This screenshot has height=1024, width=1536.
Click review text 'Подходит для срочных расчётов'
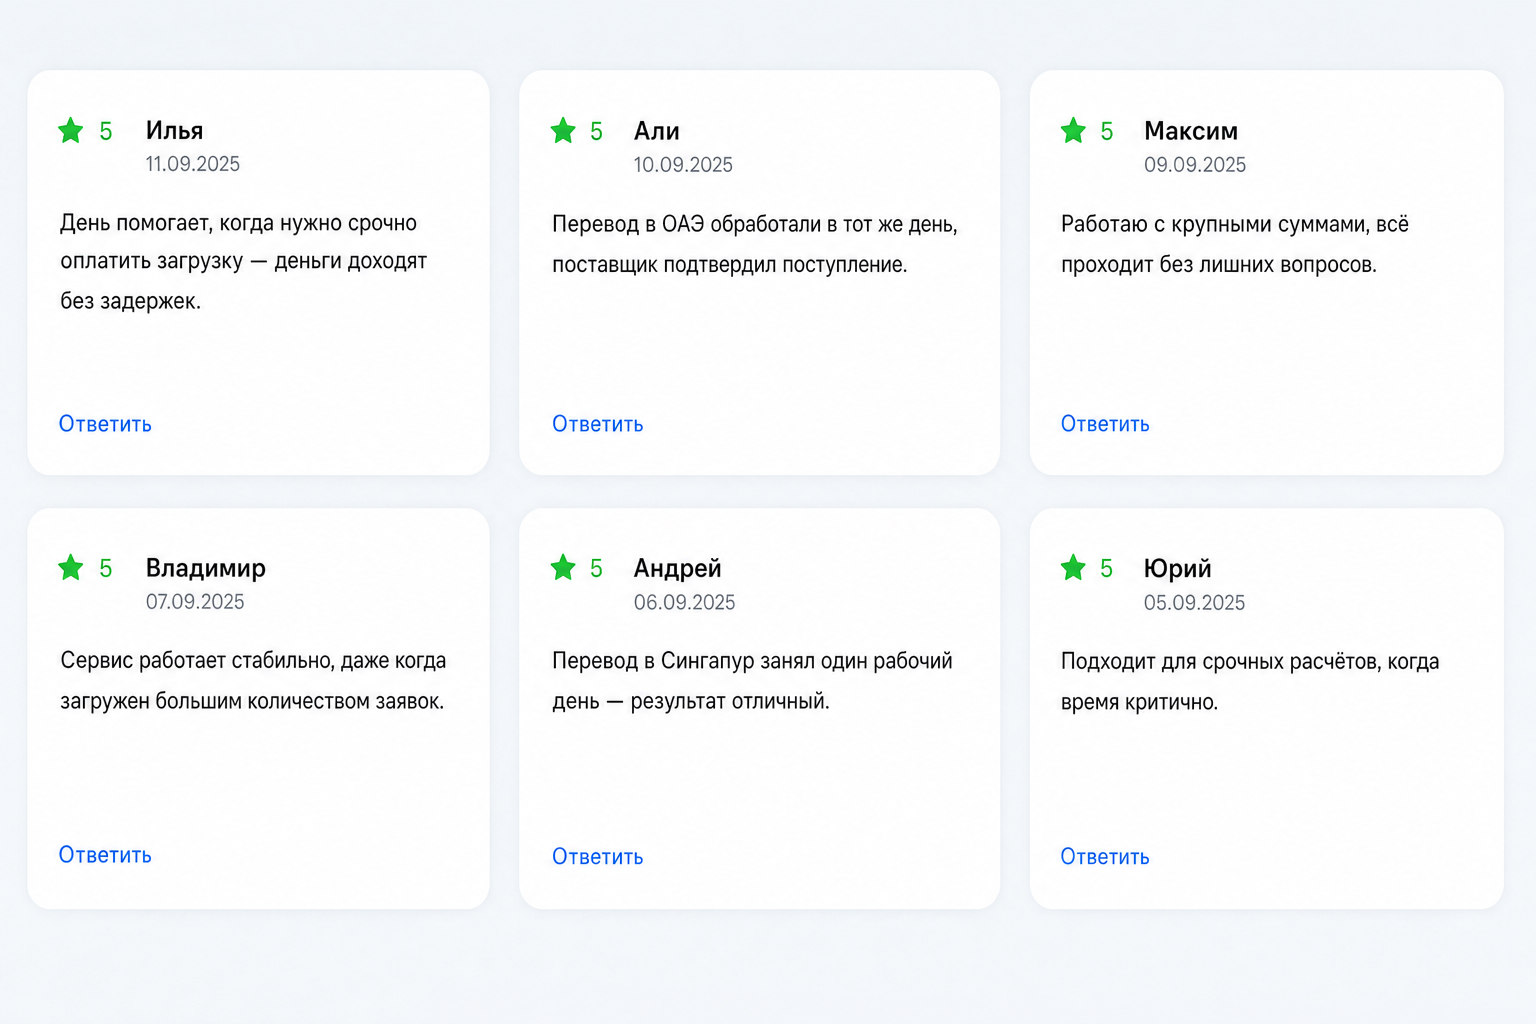1220,661
